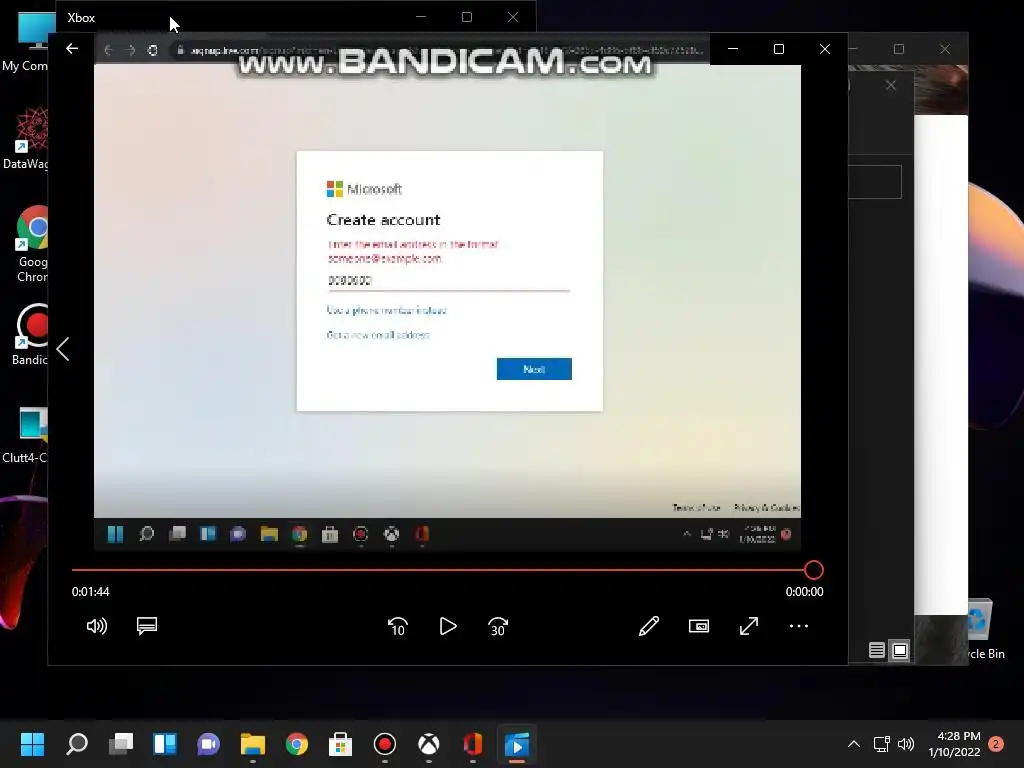The height and width of the screenshot is (768, 1024).
Task: Skip back 10 seconds
Action: pyautogui.click(x=398, y=626)
